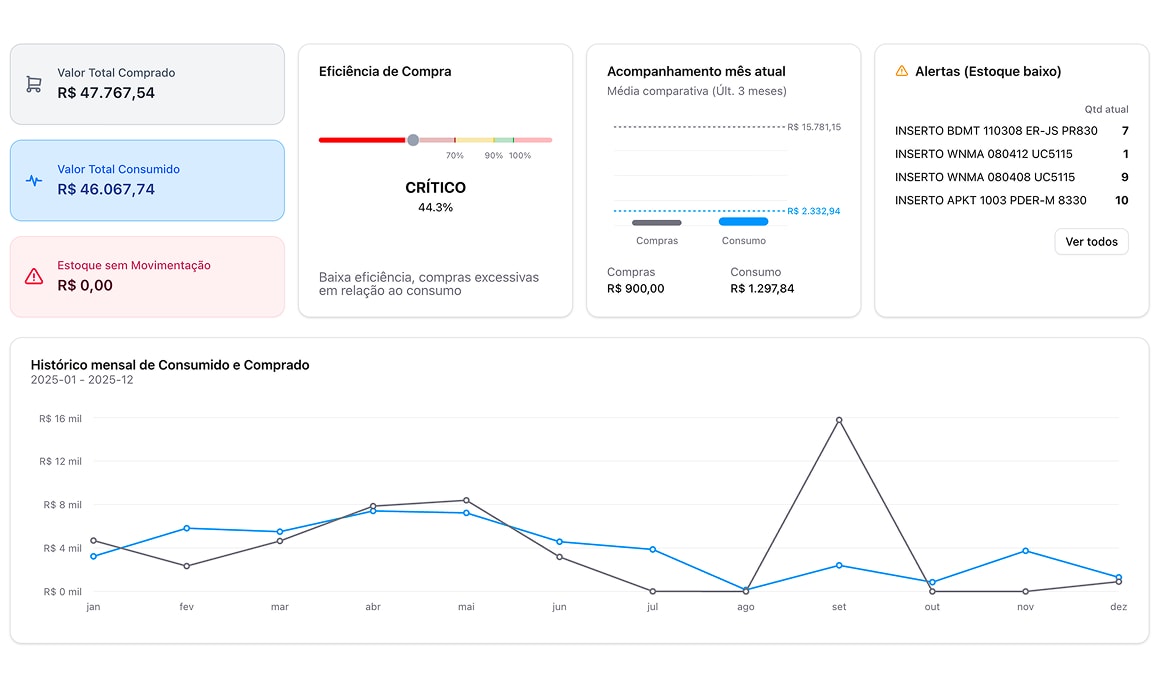The height and width of the screenshot is (686, 1156).
Task: Select the INSERTO APKT 1003 PDER-M 8330 row
Action: click(1012, 200)
